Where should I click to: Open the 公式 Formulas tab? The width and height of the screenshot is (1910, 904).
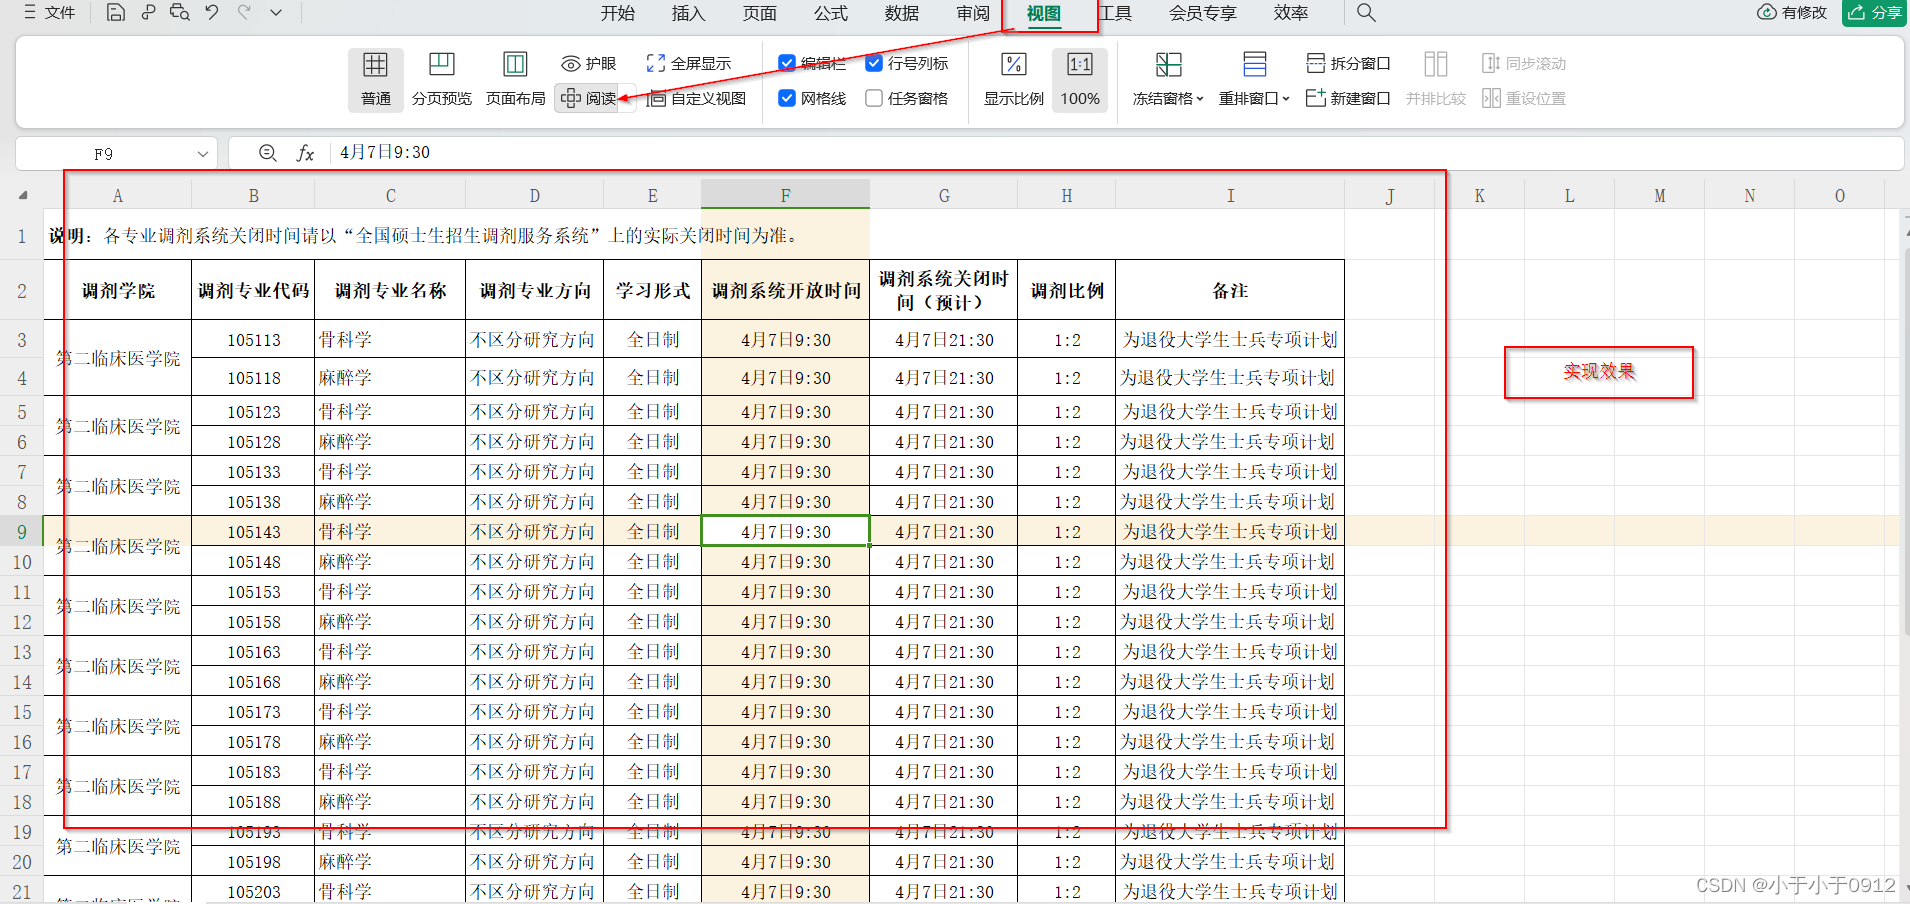point(830,13)
